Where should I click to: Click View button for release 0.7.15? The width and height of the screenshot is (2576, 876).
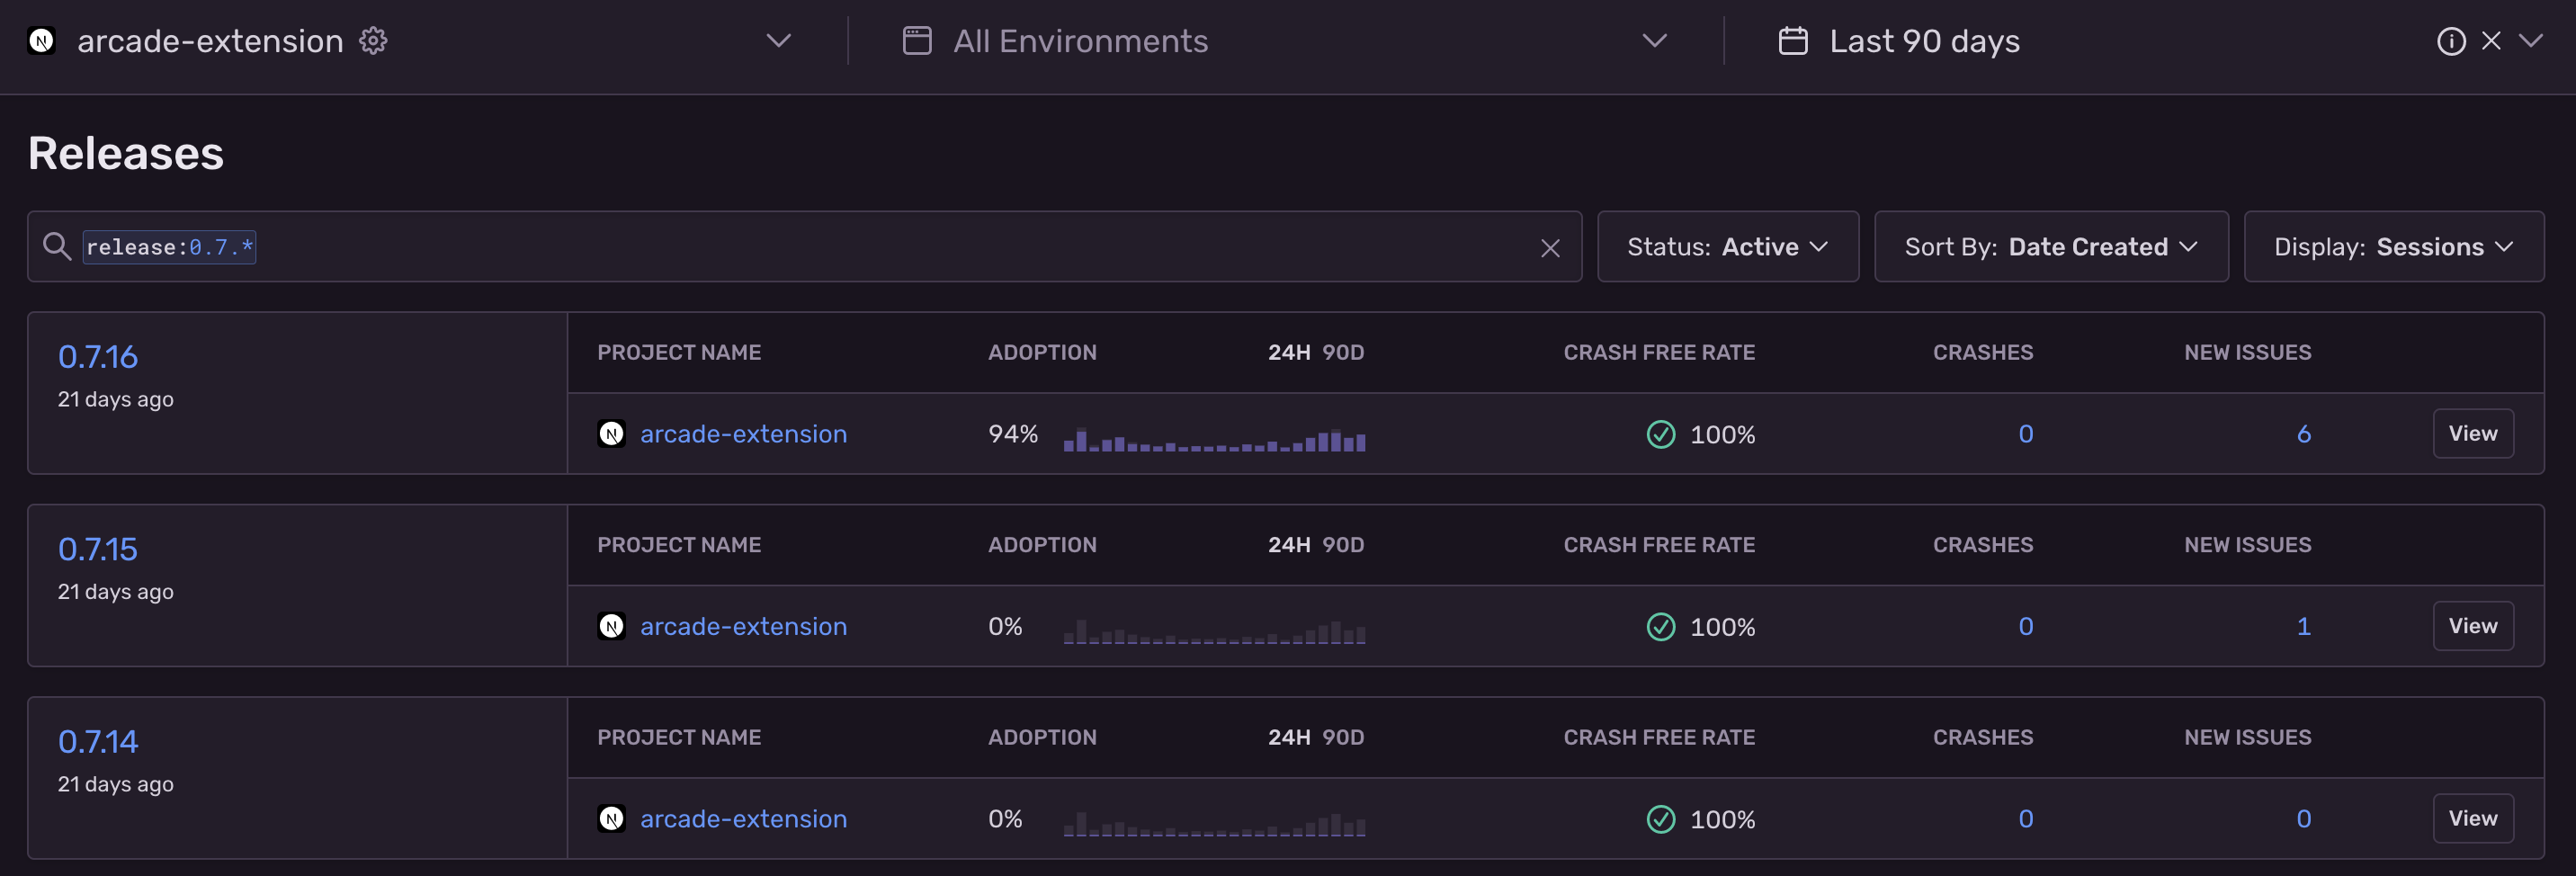[2472, 626]
